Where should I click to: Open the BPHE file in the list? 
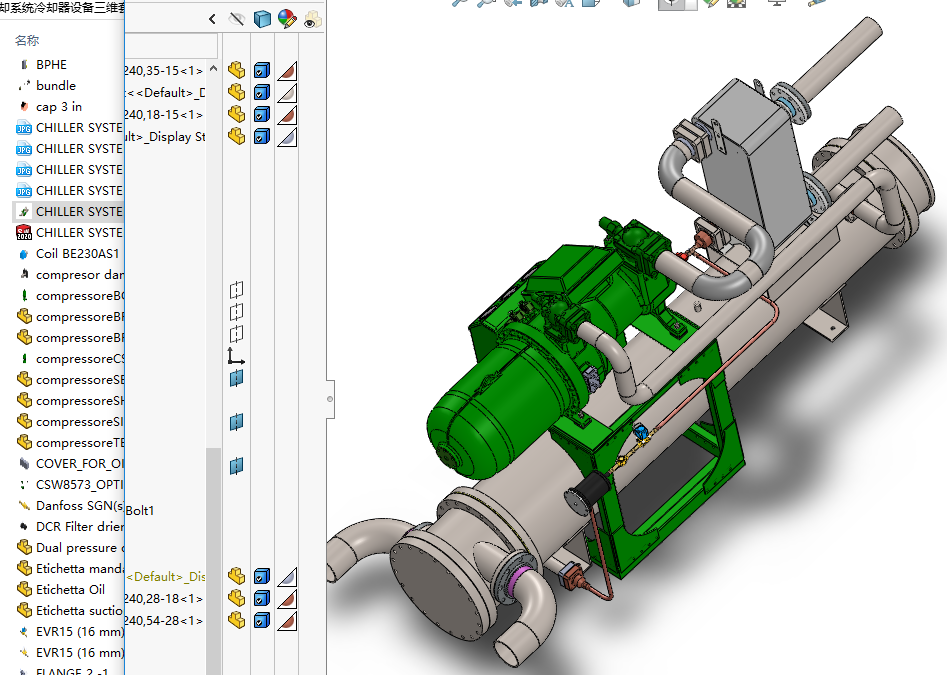pos(51,64)
